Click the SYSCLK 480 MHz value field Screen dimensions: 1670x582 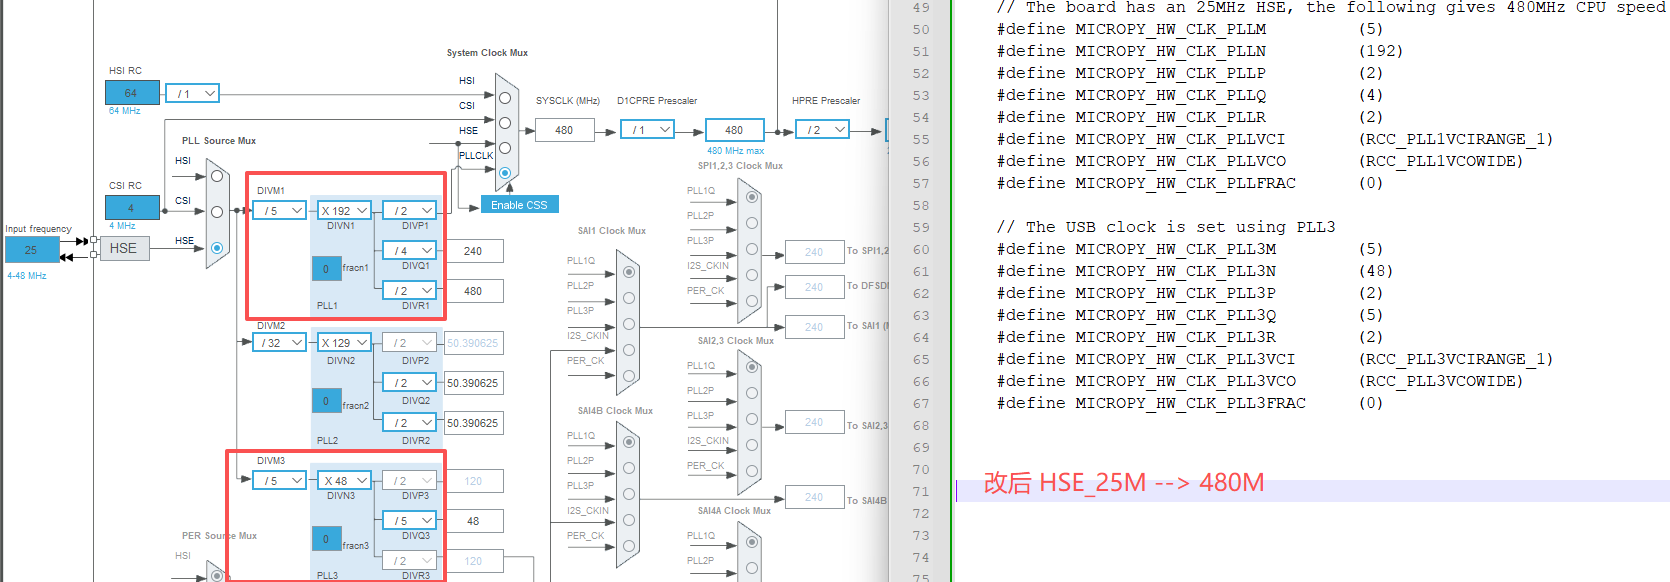pyautogui.click(x=564, y=130)
